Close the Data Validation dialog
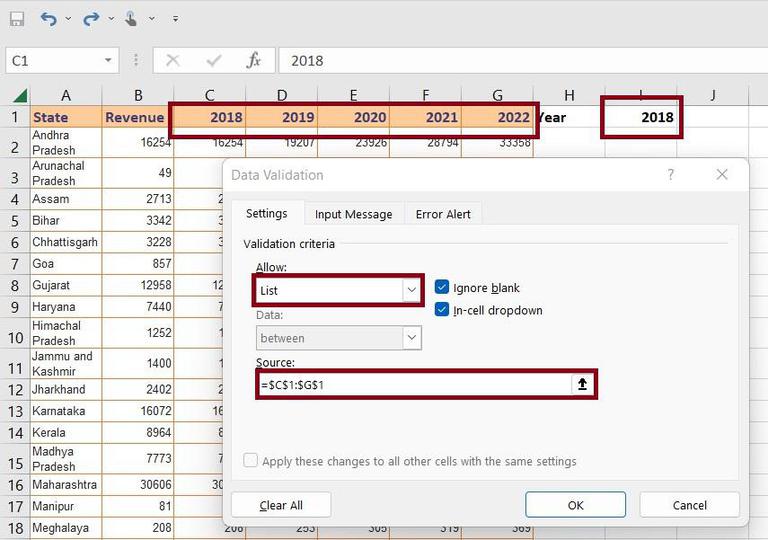The height and width of the screenshot is (540, 768). [x=722, y=174]
